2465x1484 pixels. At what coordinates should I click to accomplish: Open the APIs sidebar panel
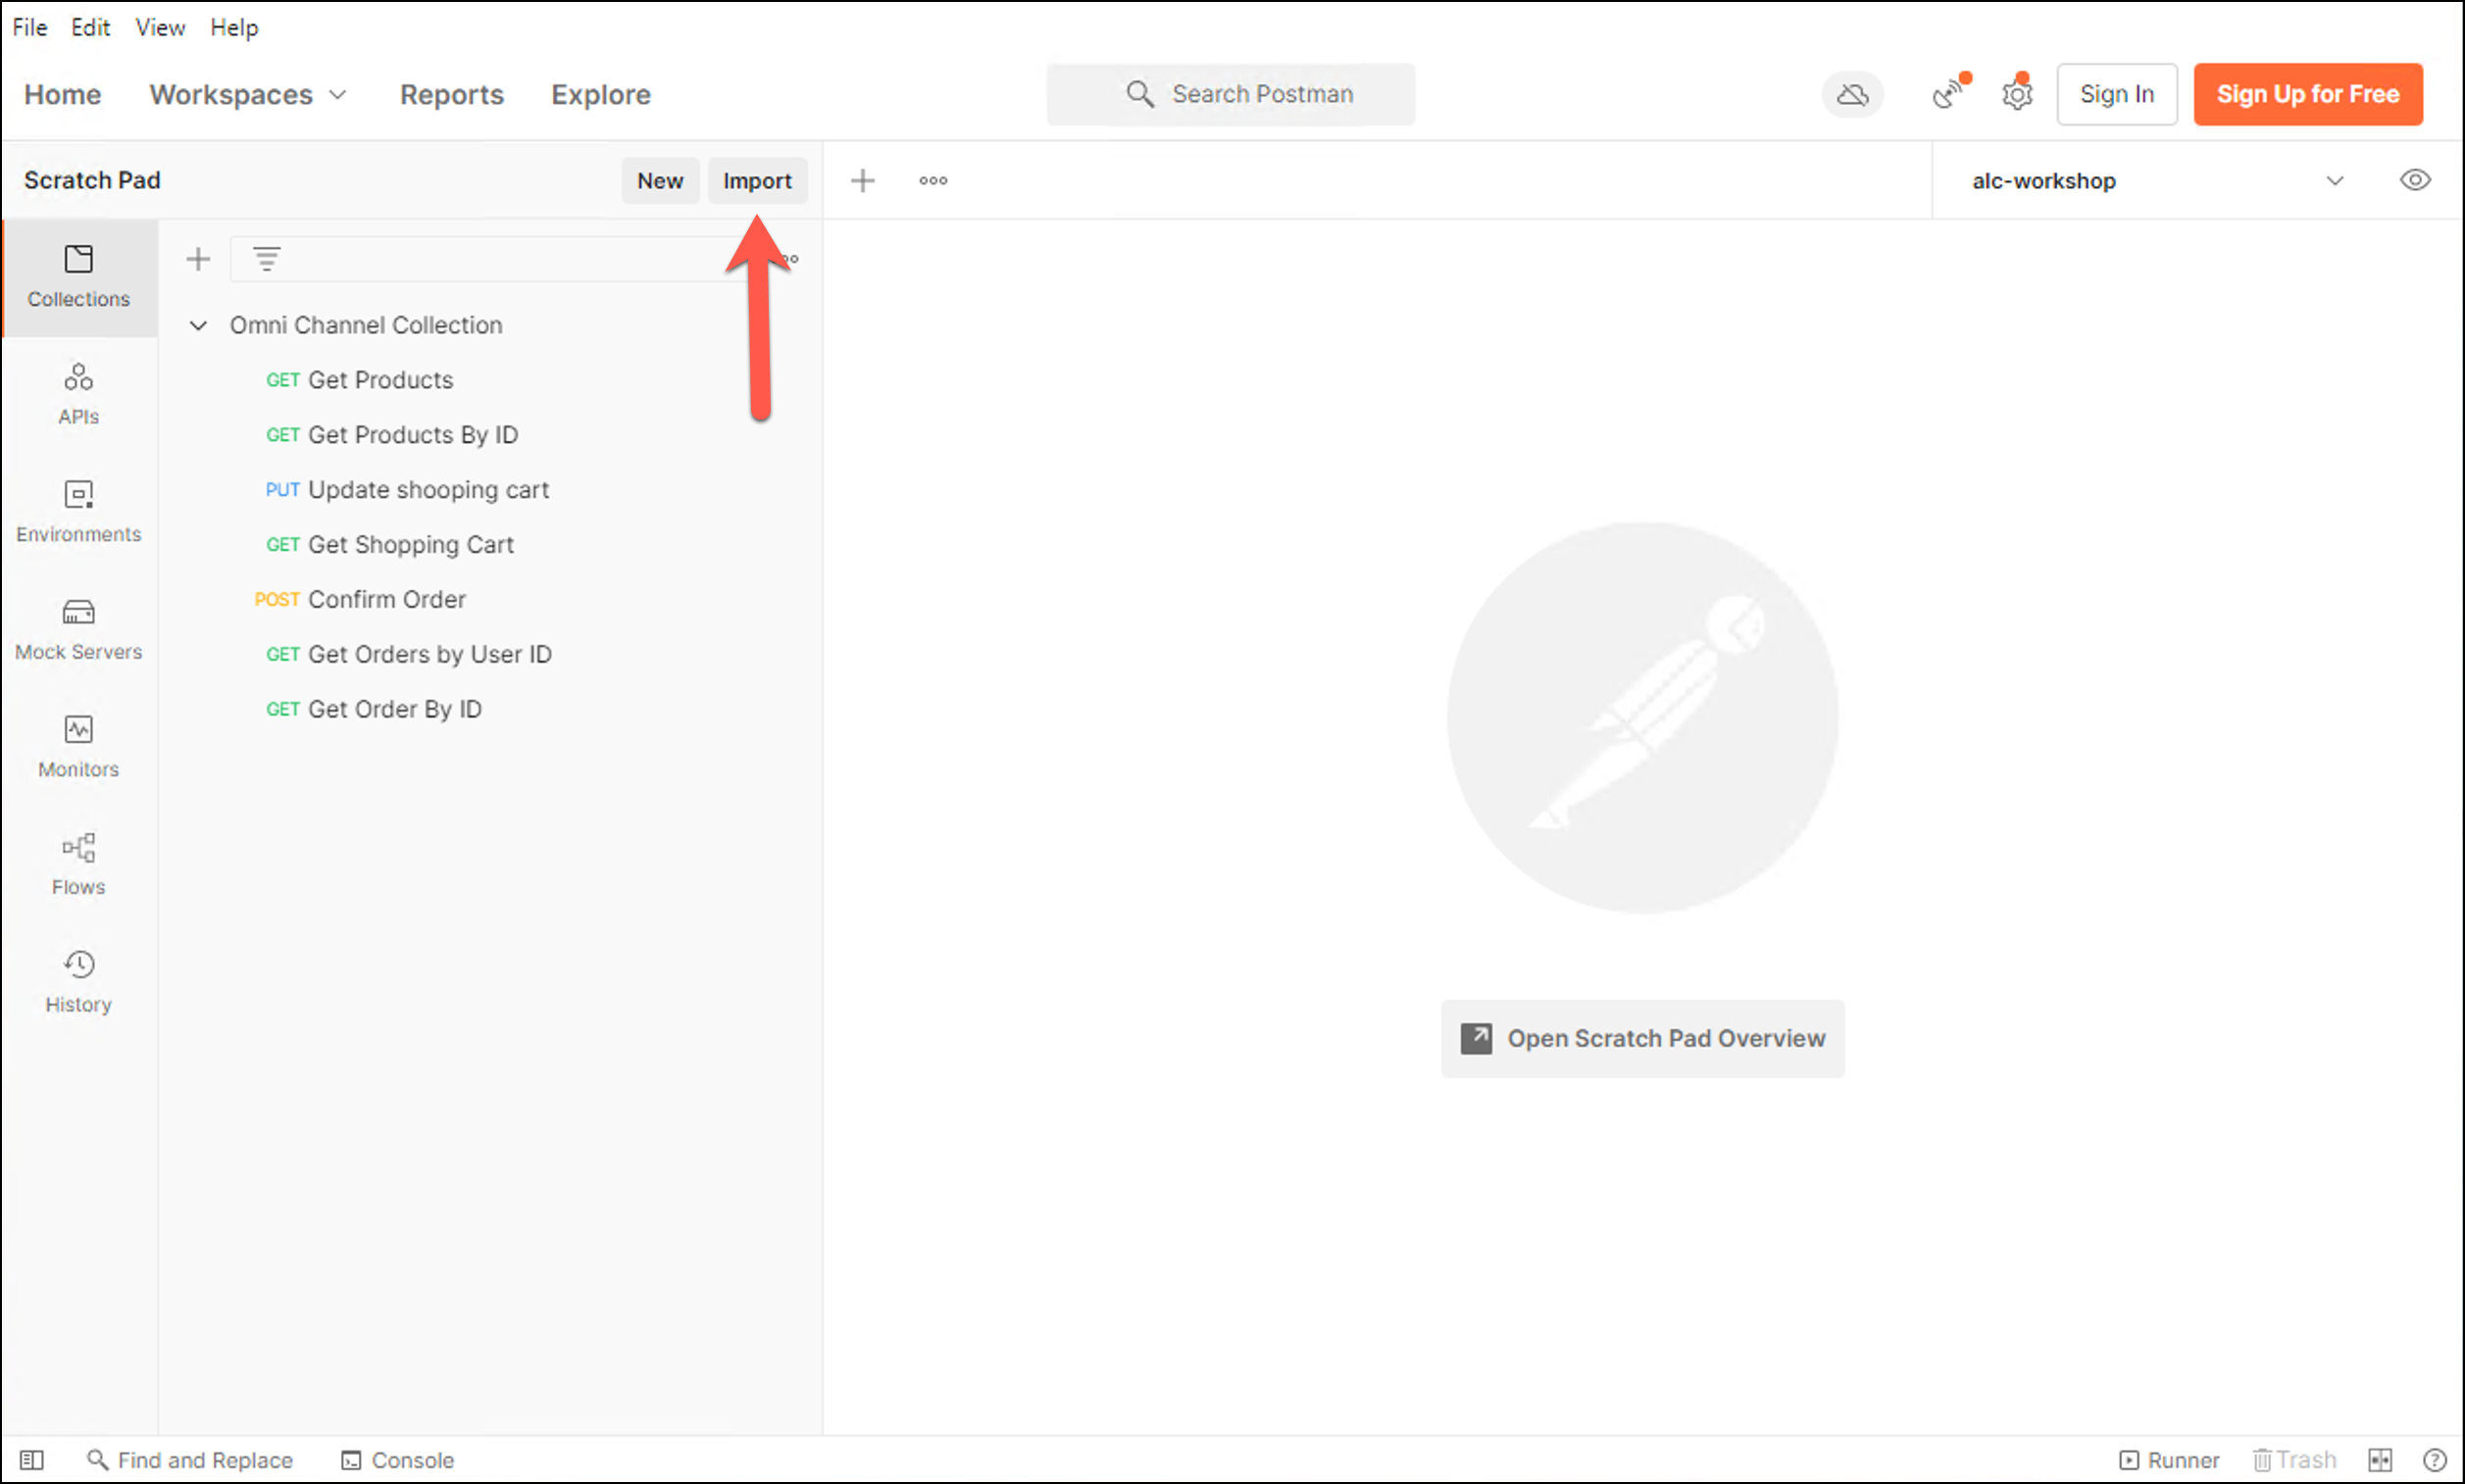tap(78, 394)
